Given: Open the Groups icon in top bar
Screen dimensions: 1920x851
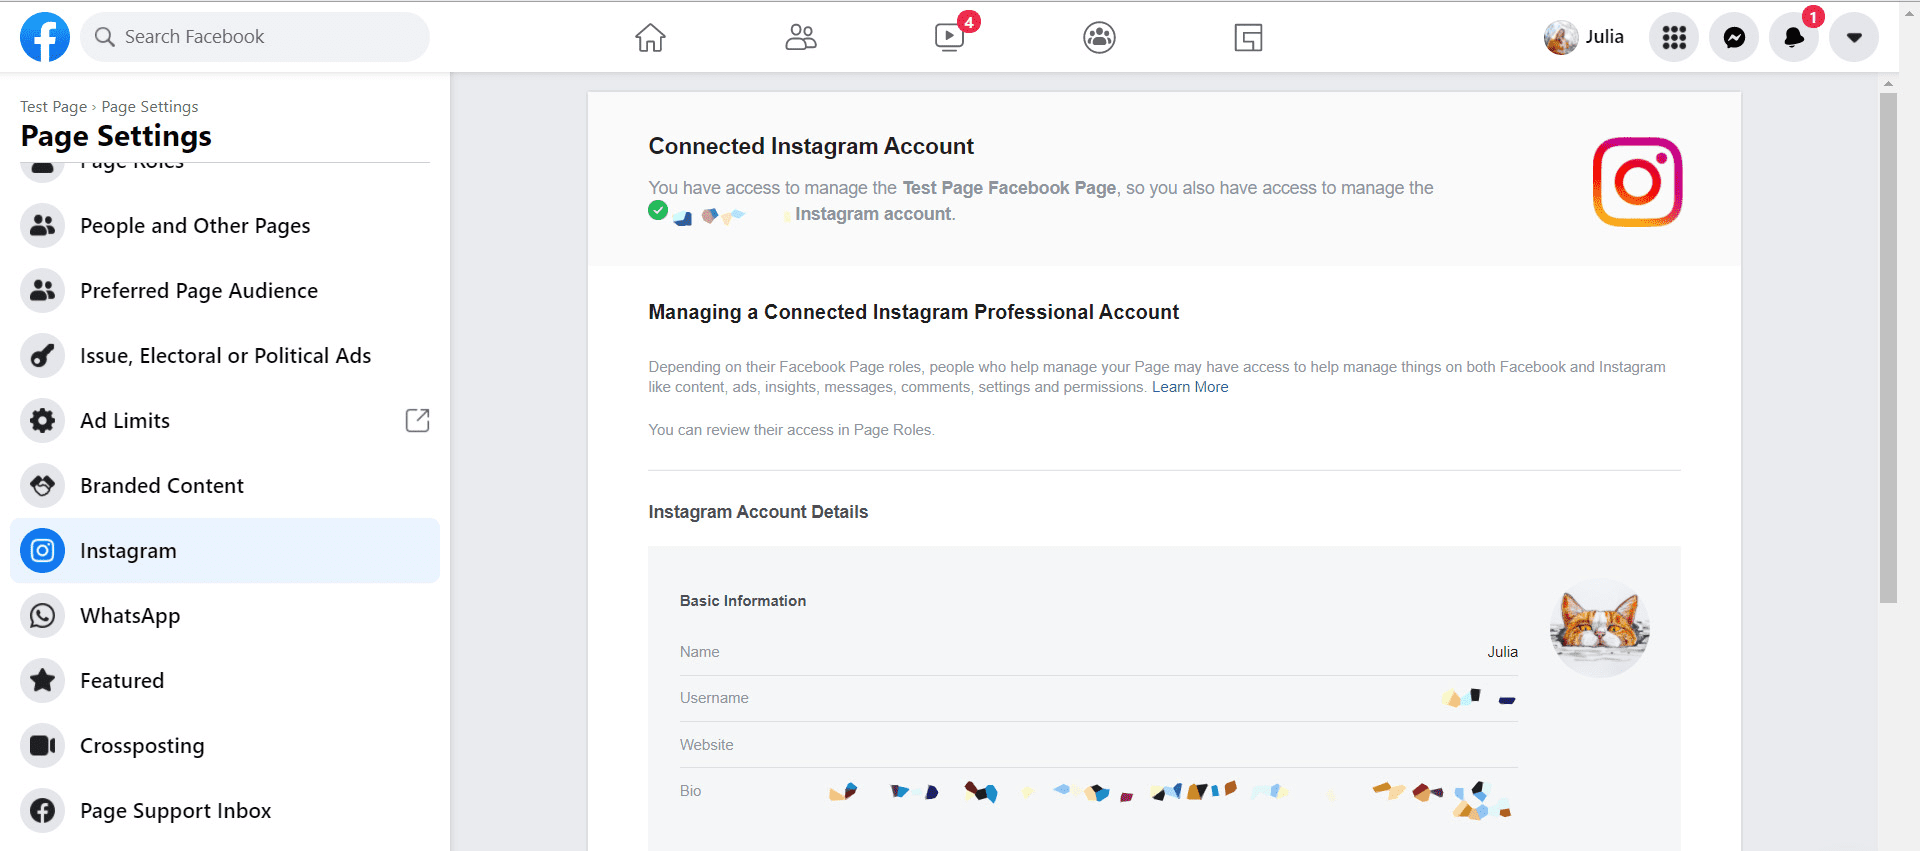Looking at the screenshot, I should [1099, 37].
